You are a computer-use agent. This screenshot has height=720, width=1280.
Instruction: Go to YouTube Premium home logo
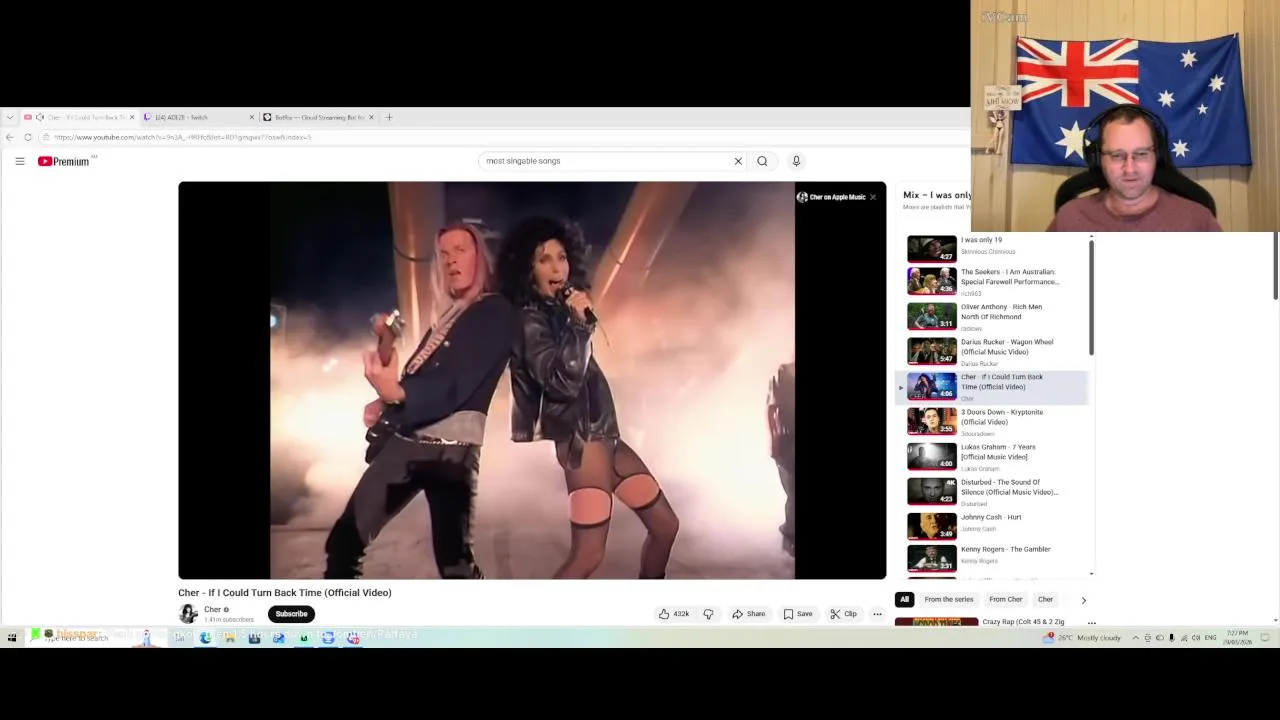64,161
